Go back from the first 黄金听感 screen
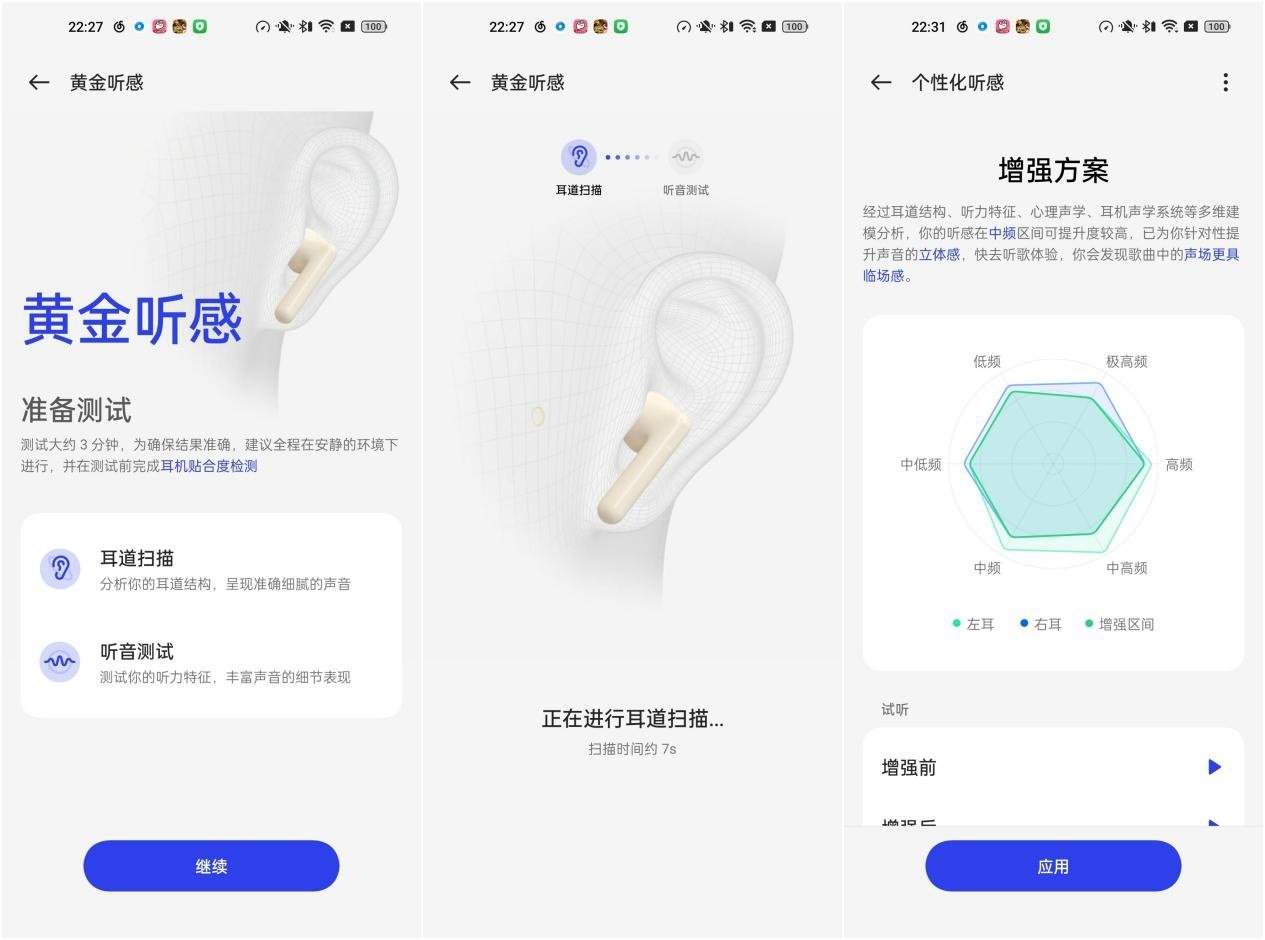The width and height of the screenshot is (1265, 940). pos(39,83)
